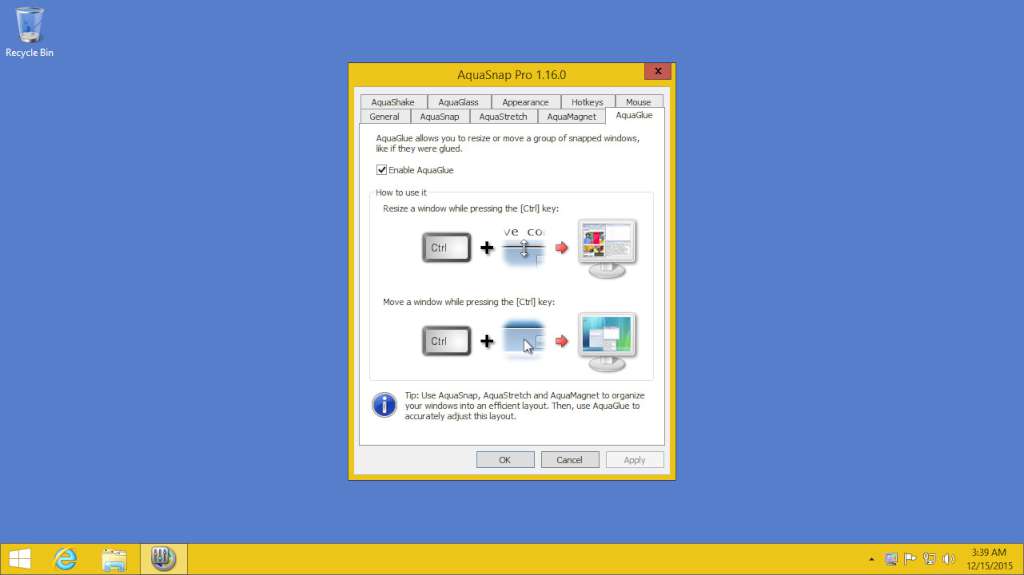Show hidden tray icons arrow
The width and height of the screenshot is (1024, 575).
pyautogui.click(x=871, y=559)
